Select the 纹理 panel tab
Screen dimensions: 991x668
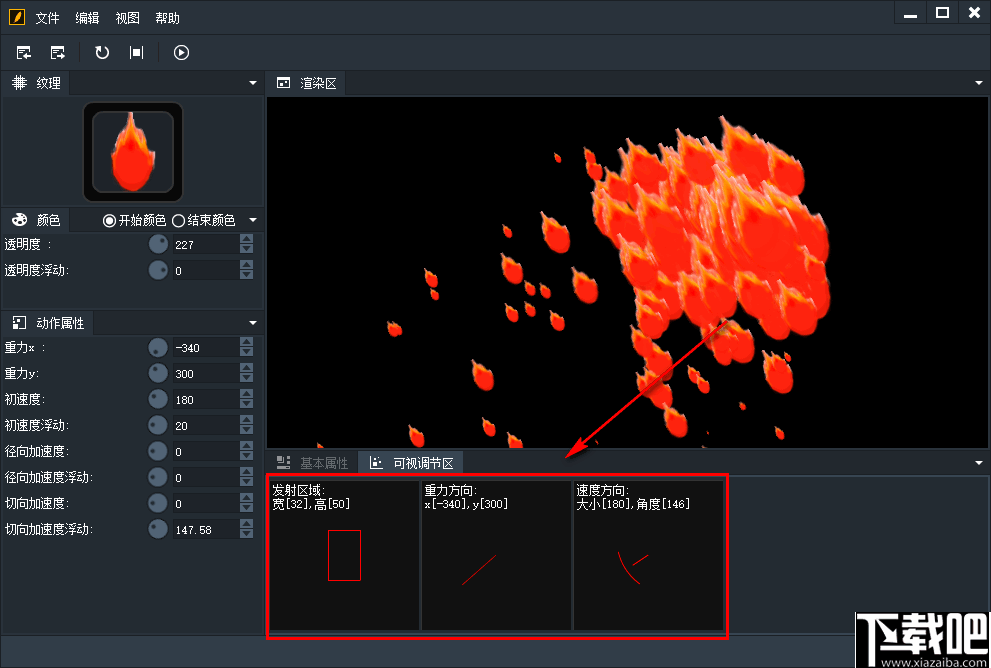pyautogui.click(x=37, y=83)
